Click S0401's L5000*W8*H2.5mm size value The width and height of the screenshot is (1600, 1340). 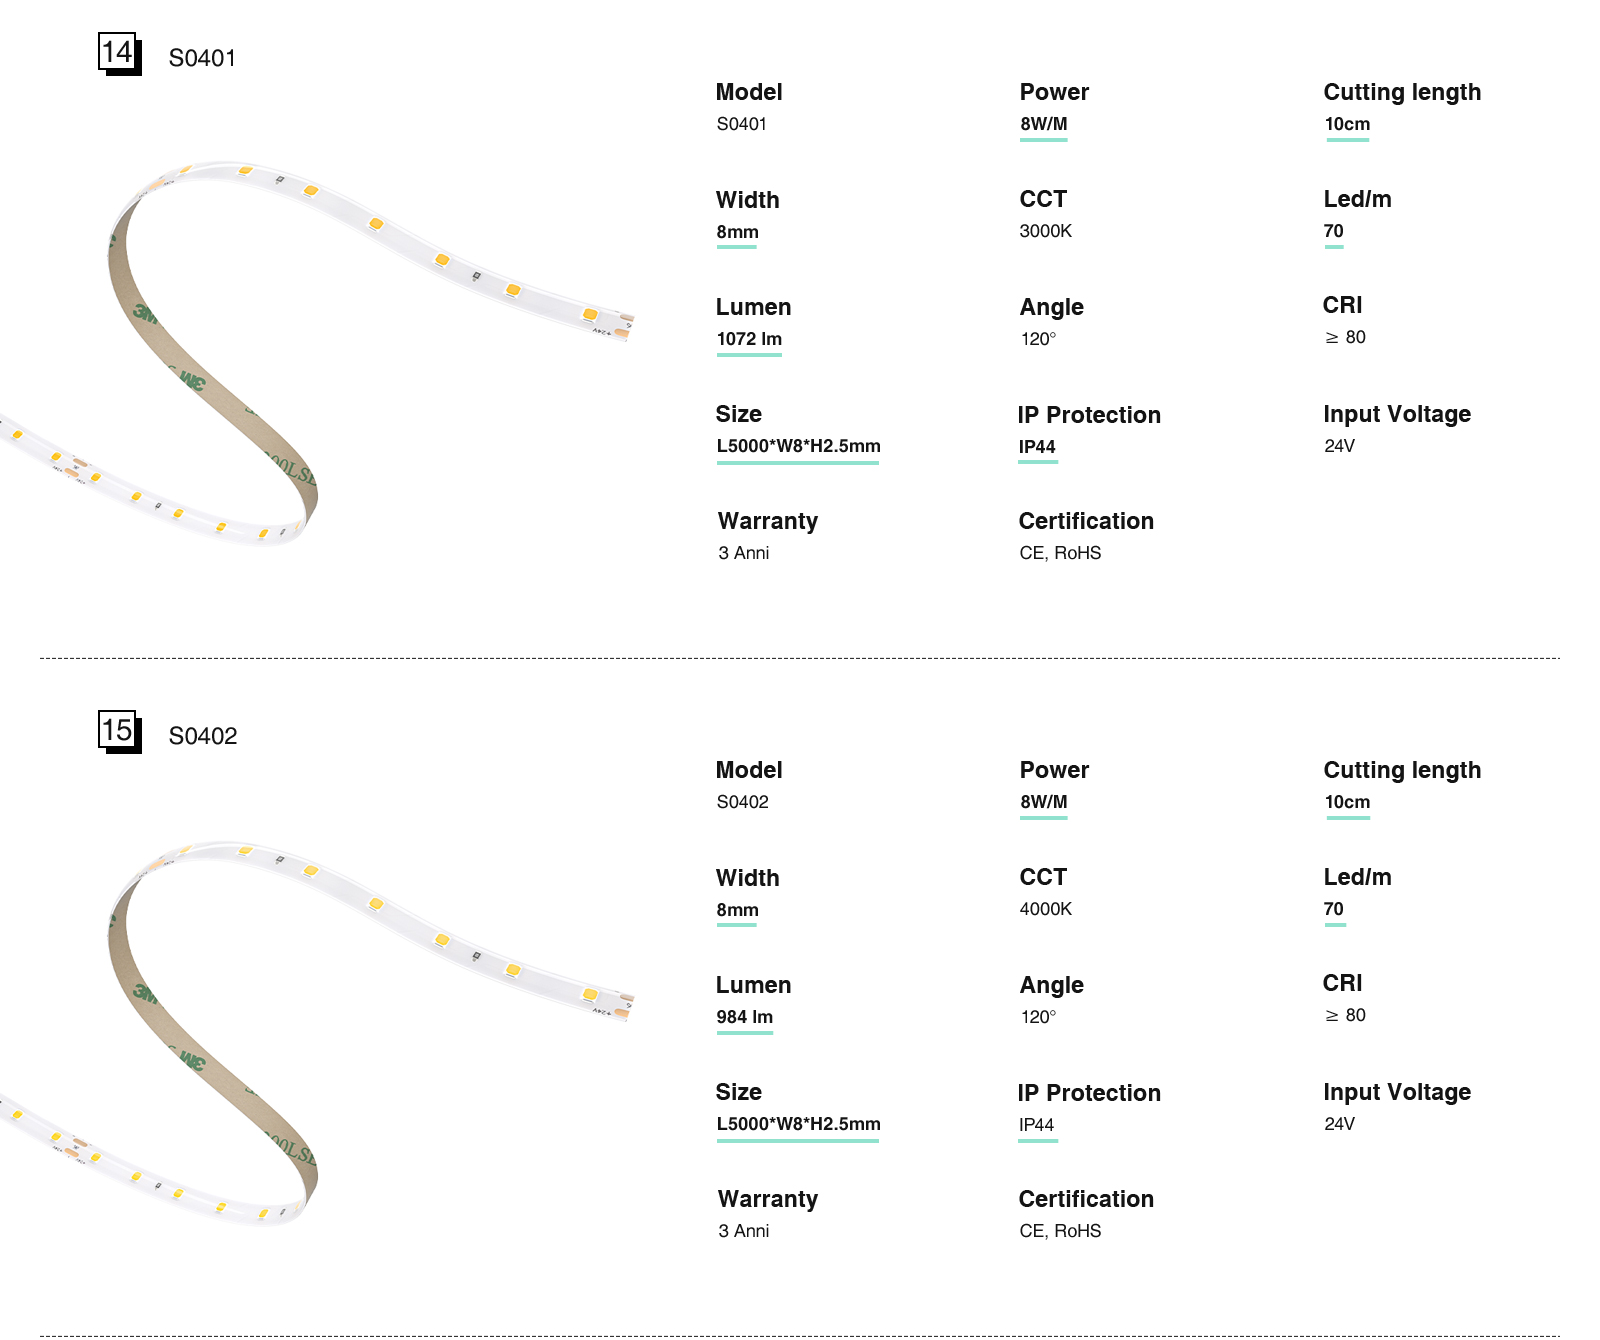click(798, 446)
